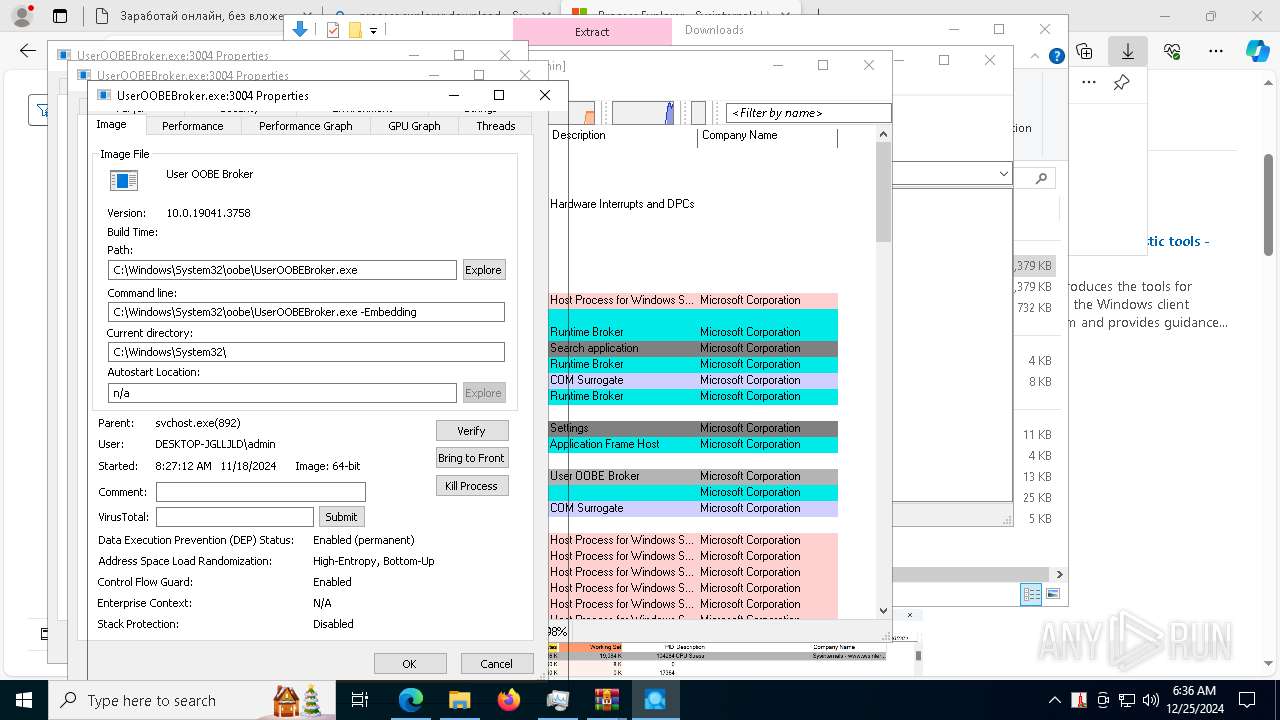Open Microsoft Edge from the taskbar
Viewport: 1280px width, 720px height.
[x=411, y=700]
